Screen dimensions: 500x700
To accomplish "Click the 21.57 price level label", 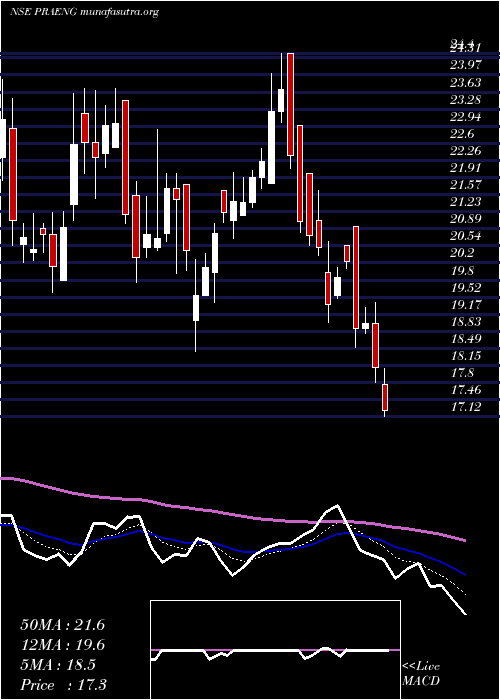I will coord(466,185).
